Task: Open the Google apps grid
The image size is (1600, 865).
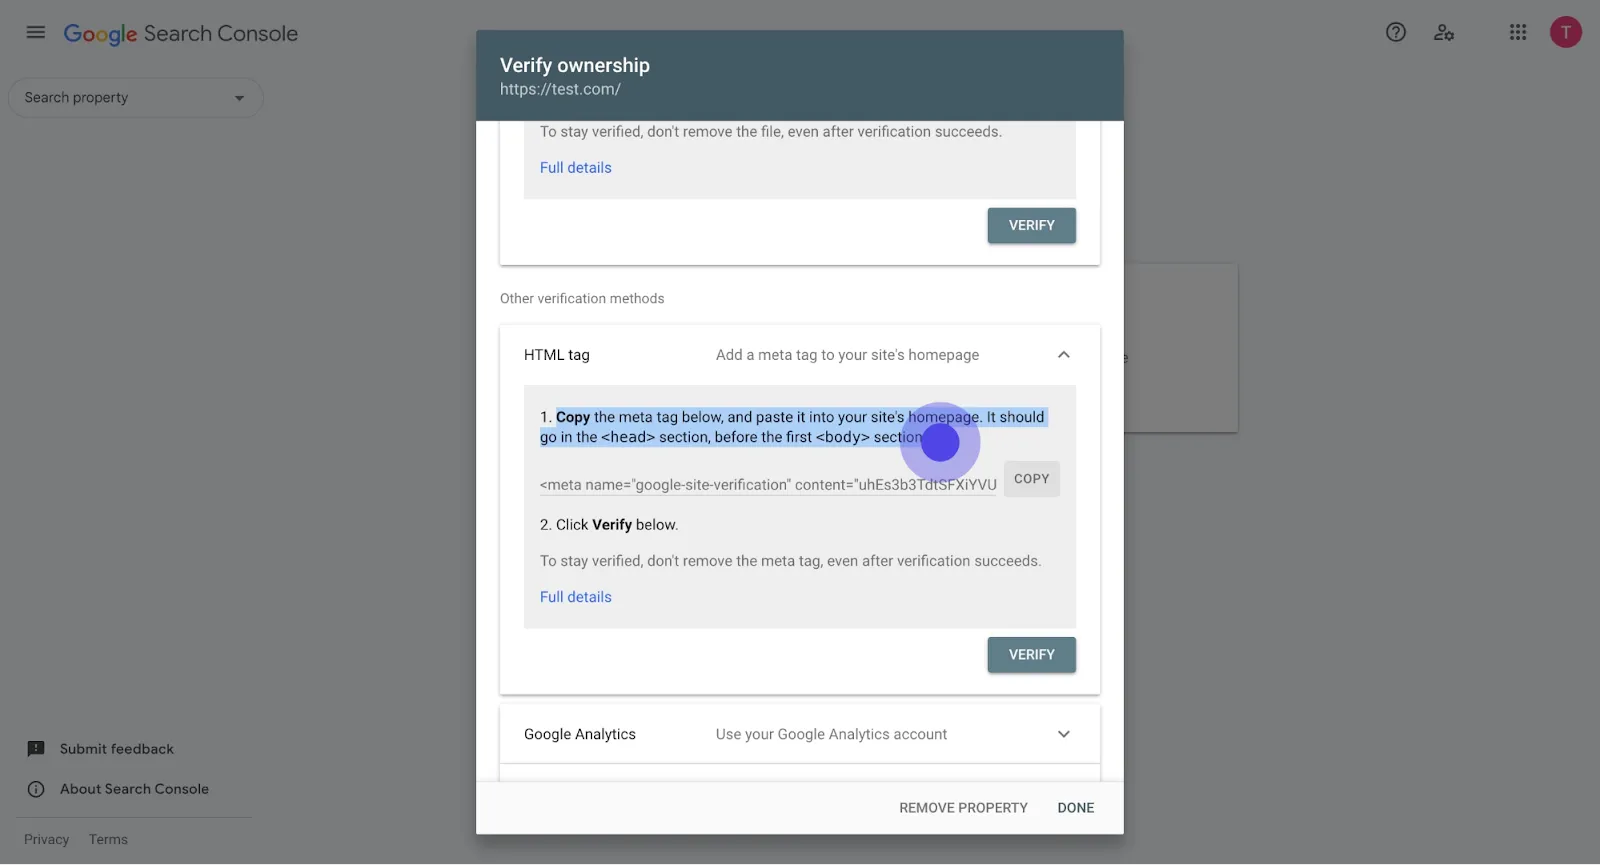Action: (x=1518, y=32)
